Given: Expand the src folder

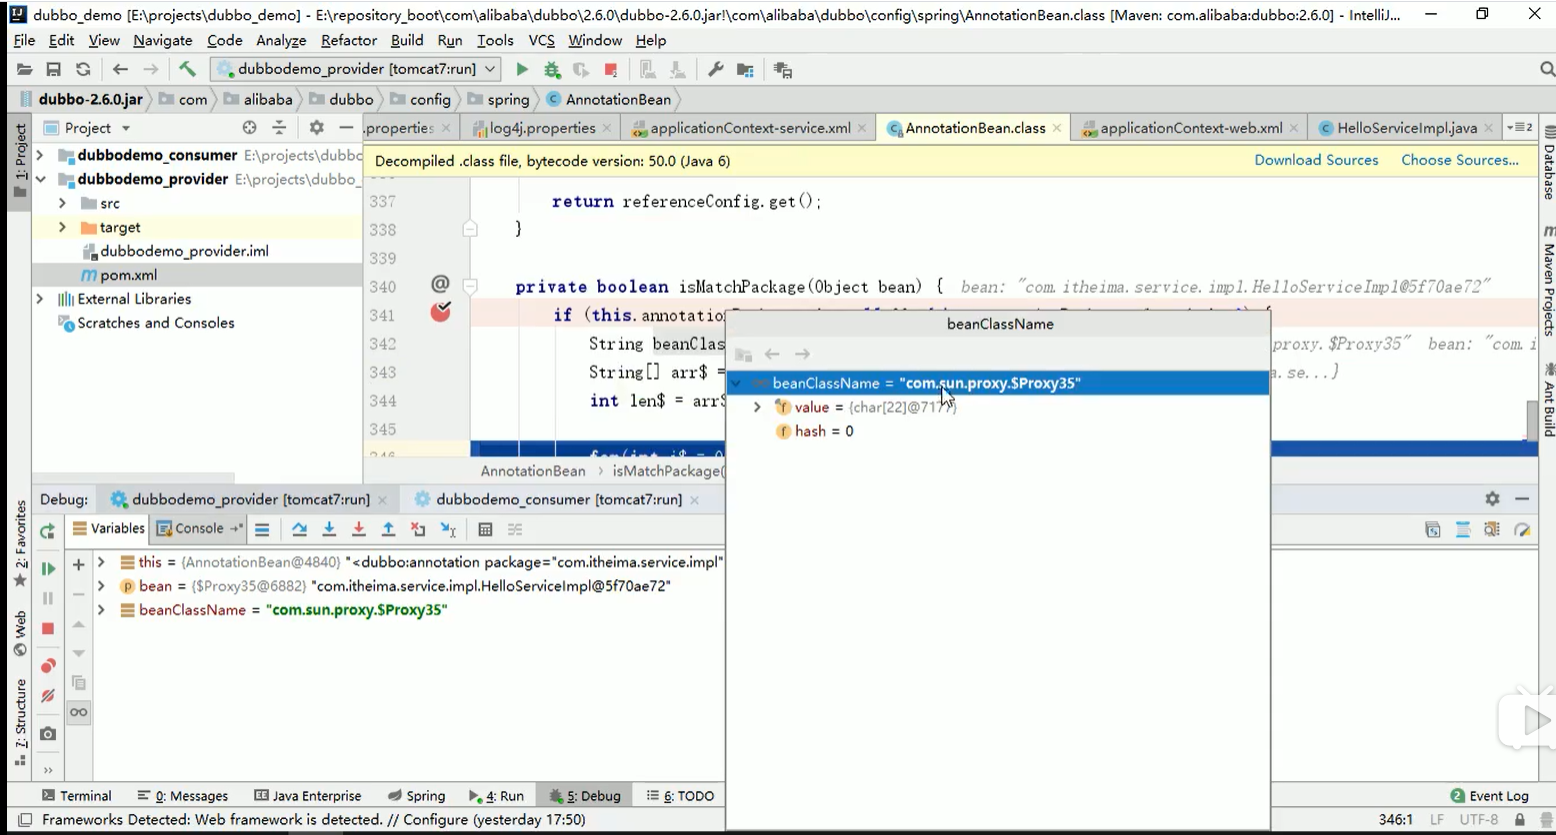Looking at the screenshot, I should point(62,203).
